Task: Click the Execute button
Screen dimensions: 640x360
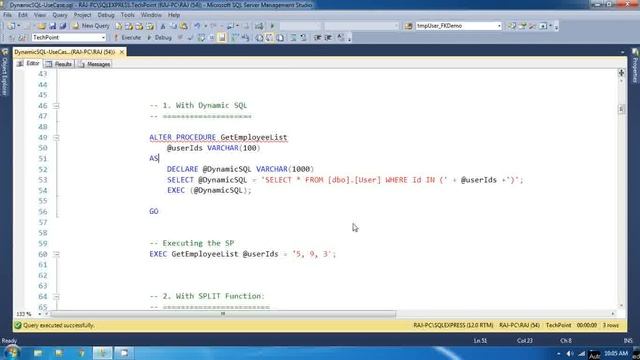Action: click(127, 38)
